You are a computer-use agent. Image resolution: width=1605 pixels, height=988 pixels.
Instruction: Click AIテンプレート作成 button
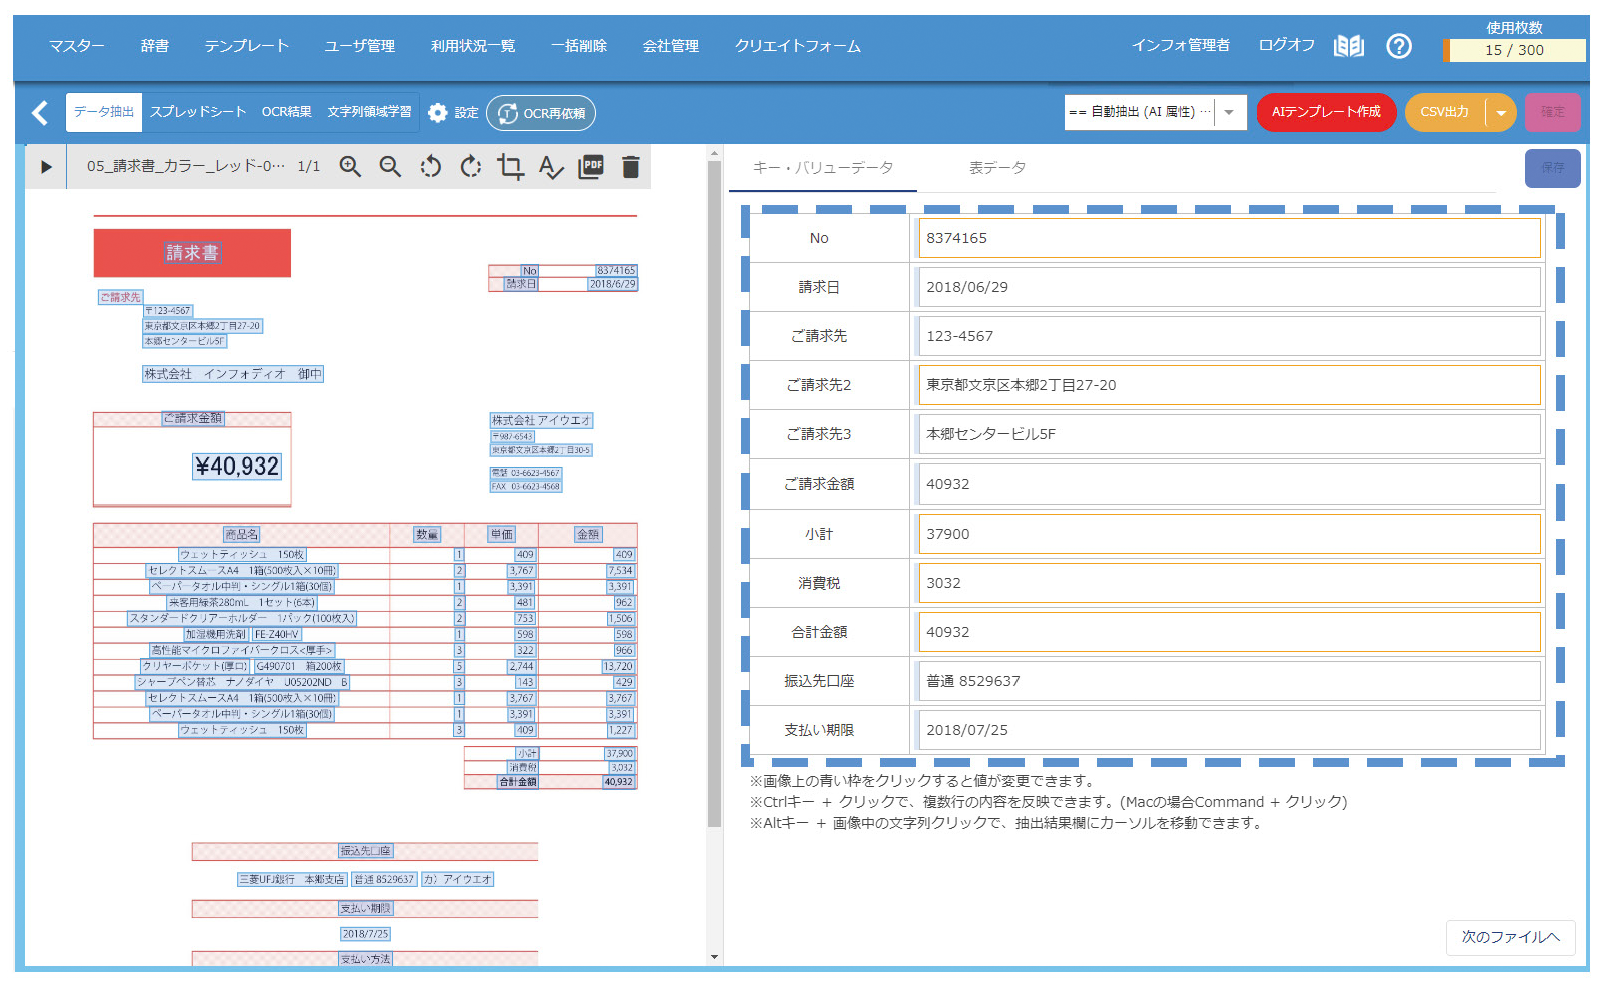(1326, 112)
